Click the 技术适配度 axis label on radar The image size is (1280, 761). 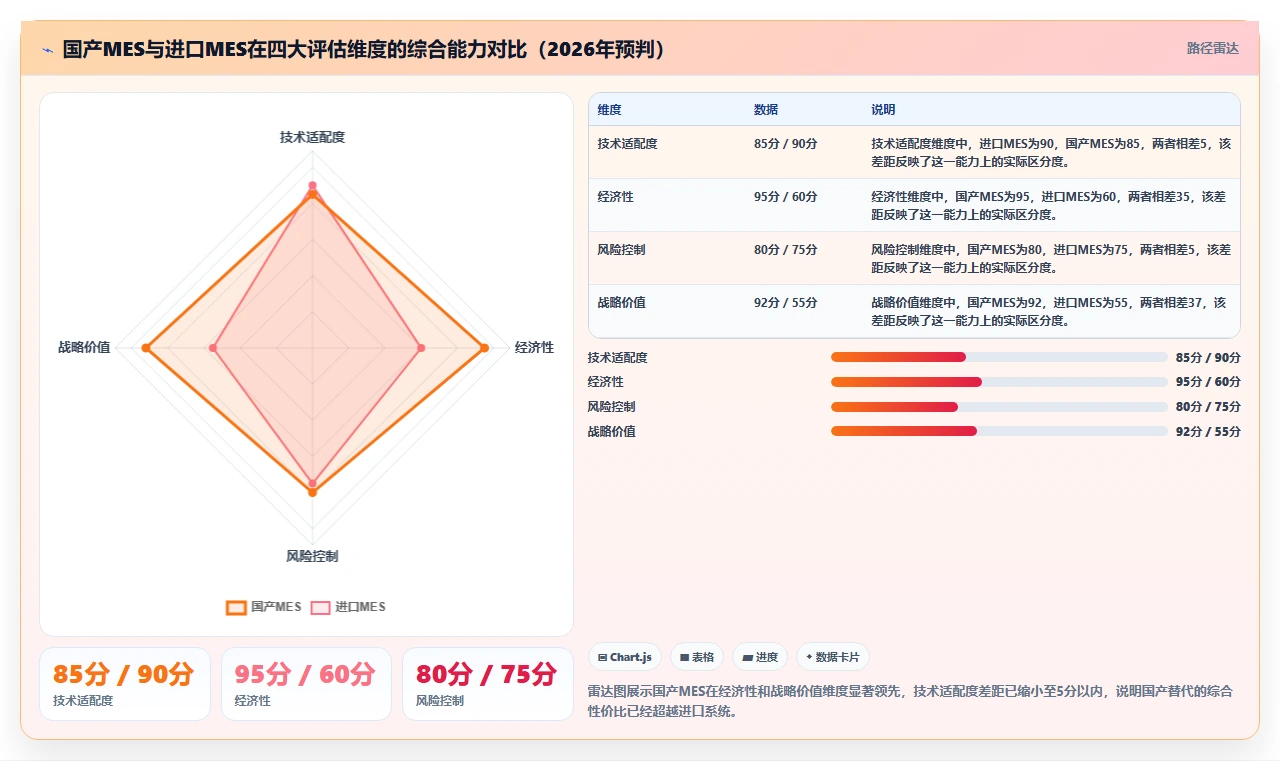[312, 137]
